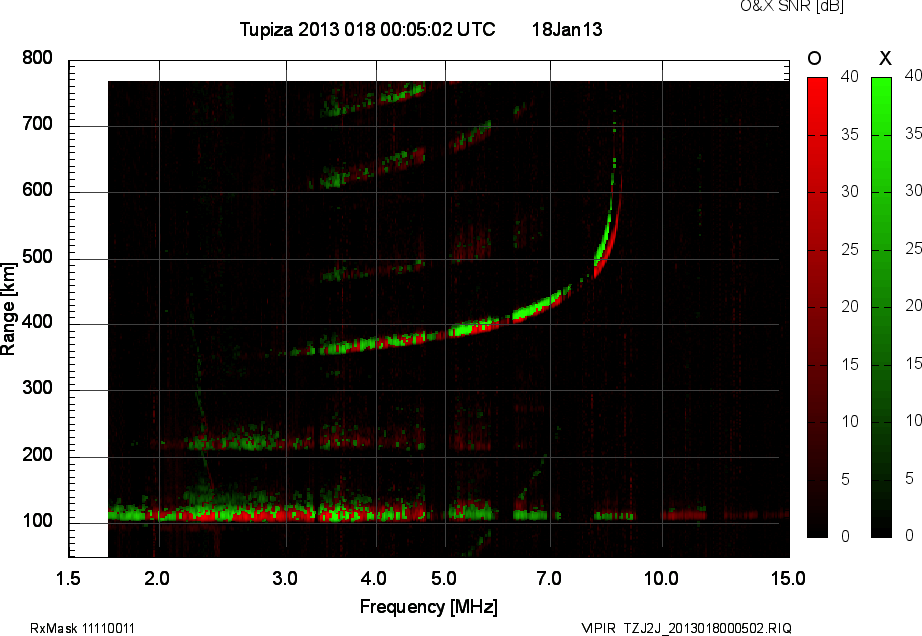Click the 5.0 tick on the Frequency axis
This screenshot has height=636, width=922.
444,579
